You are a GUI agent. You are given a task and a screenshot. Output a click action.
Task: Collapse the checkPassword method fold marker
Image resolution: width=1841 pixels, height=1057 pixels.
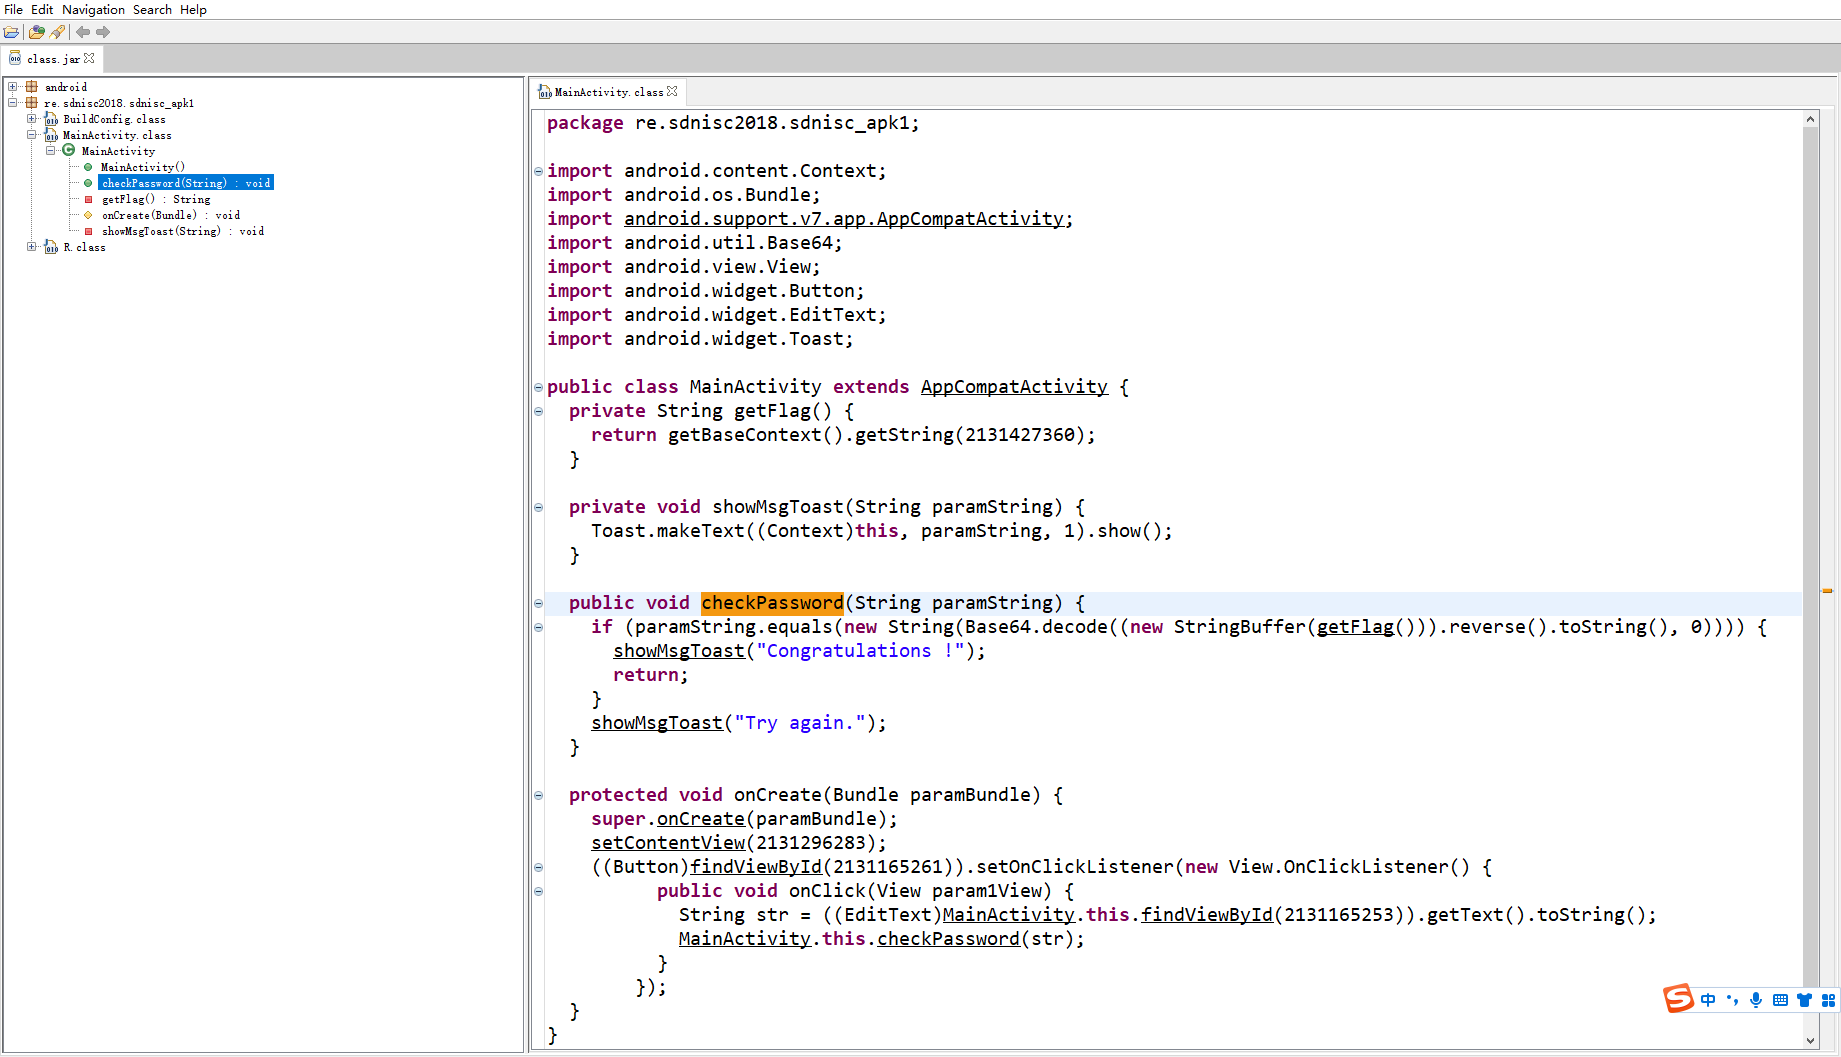[538, 602]
